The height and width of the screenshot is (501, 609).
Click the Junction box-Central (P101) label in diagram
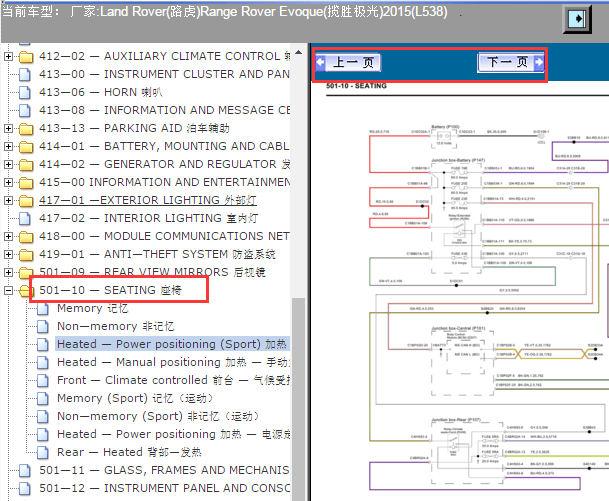coord(458,329)
